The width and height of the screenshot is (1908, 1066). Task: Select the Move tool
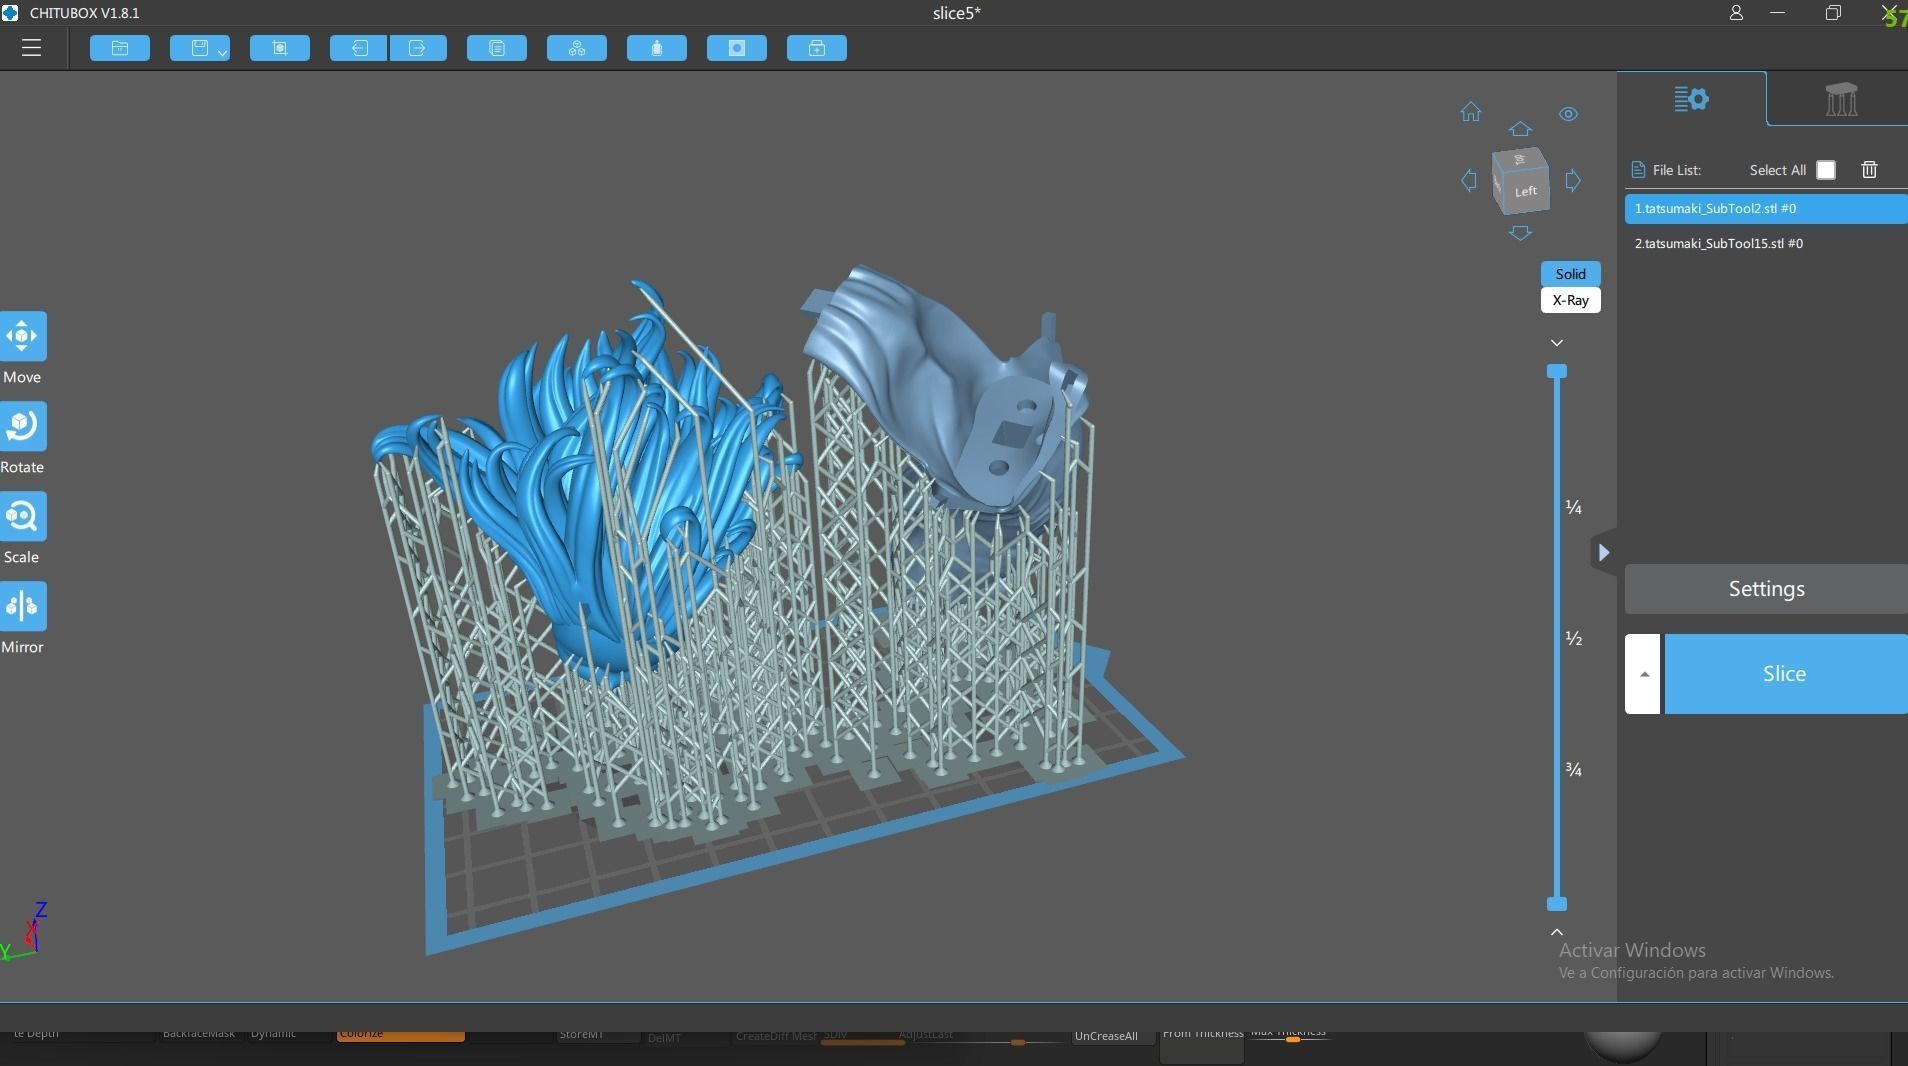click(22, 336)
